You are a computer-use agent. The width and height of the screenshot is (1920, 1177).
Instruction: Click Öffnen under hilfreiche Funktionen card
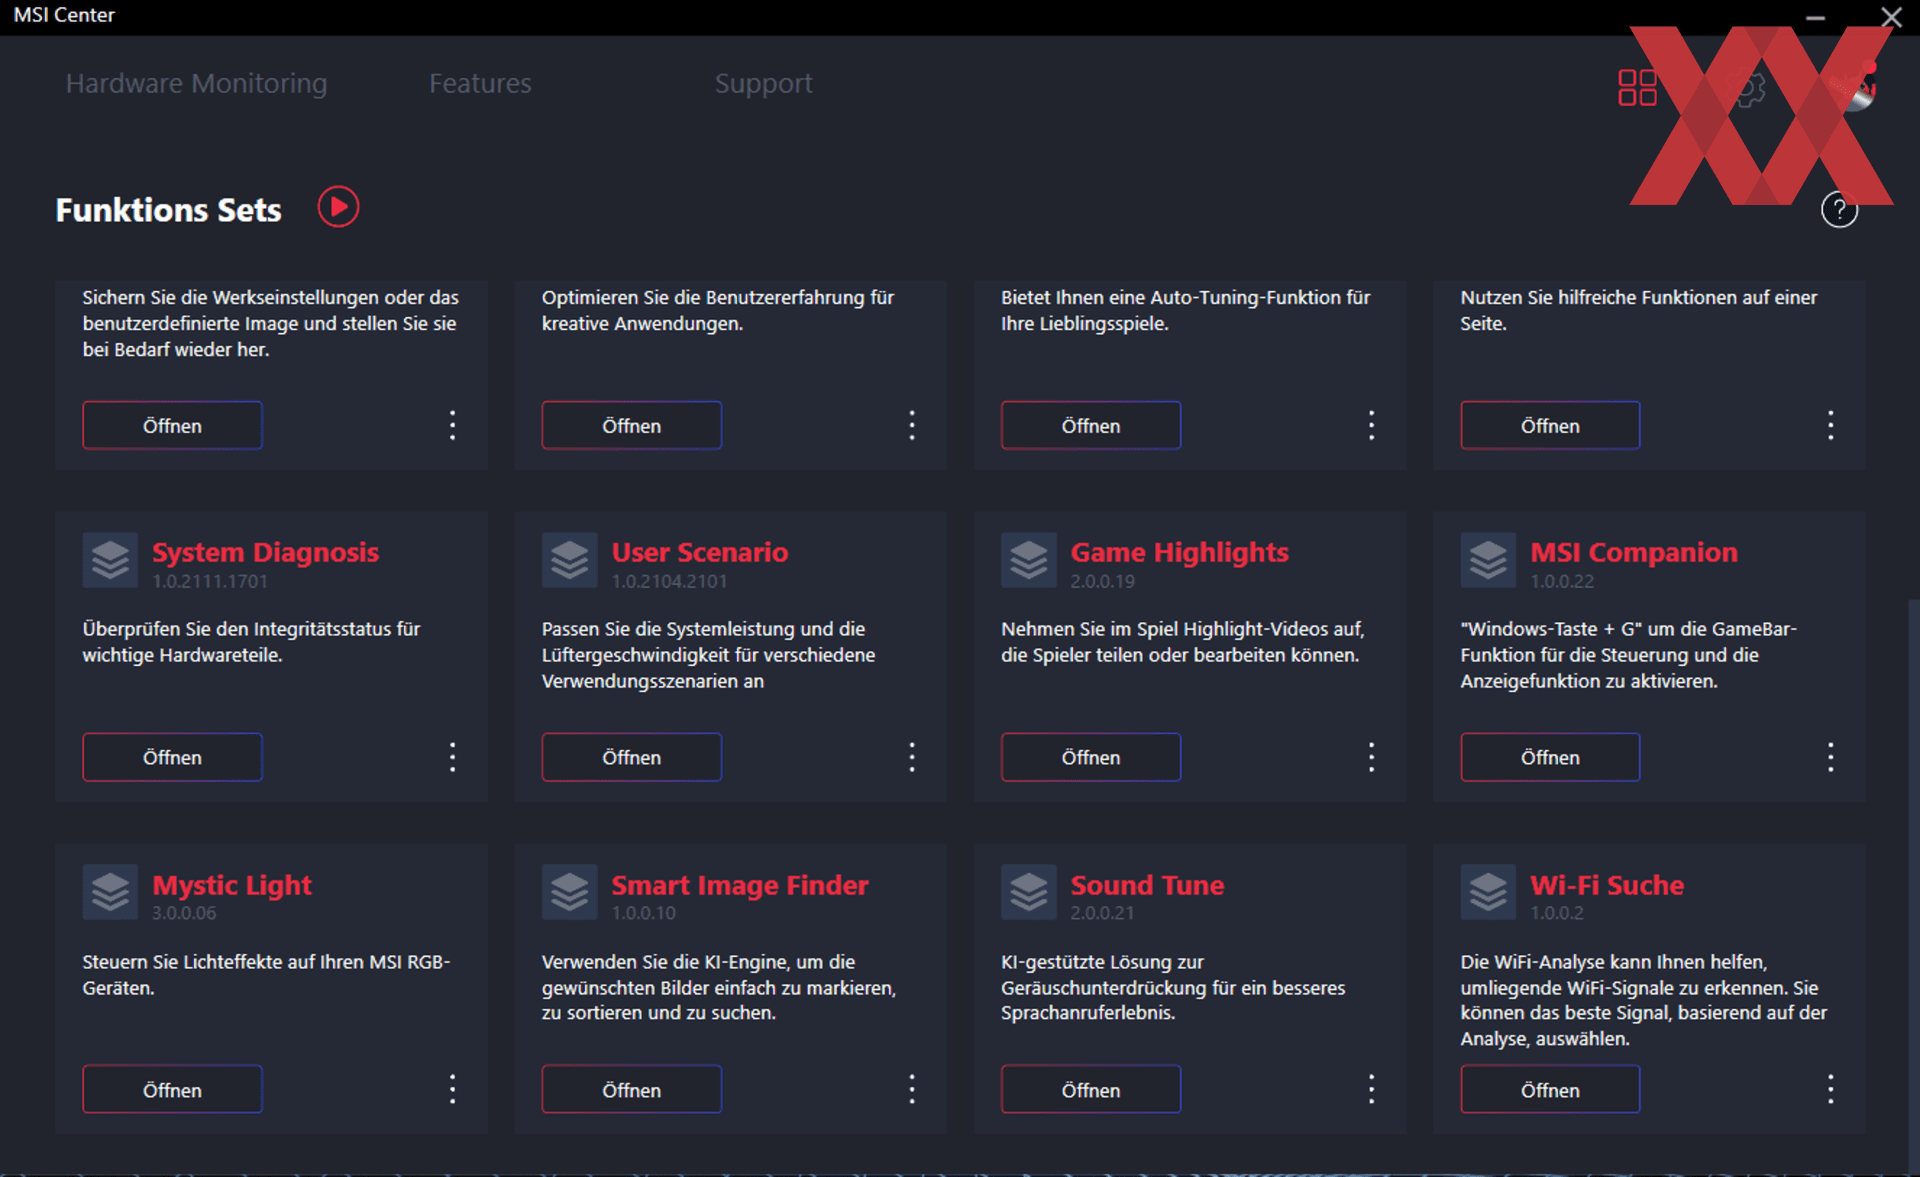point(1550,425)
